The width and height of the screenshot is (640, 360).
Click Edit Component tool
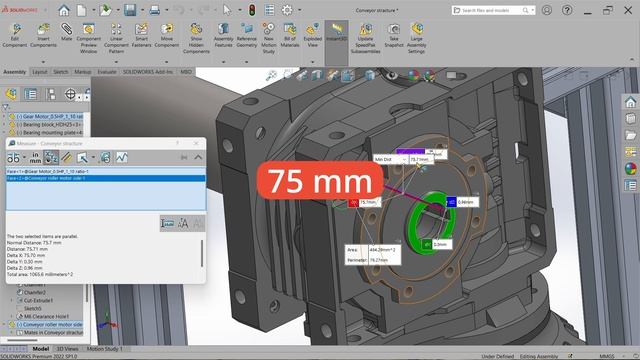pyautogui.click(x=15, y=36)
